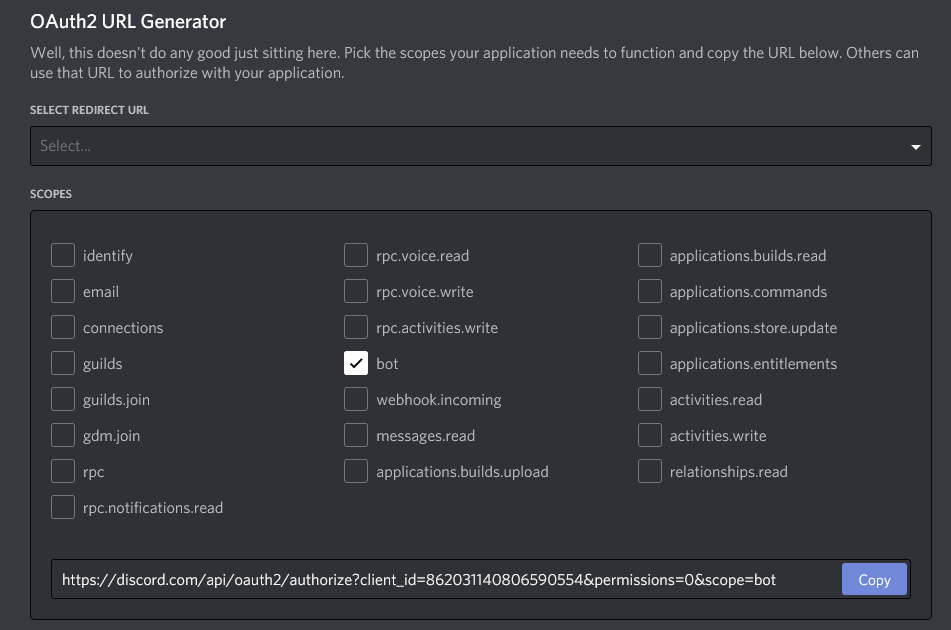Select the activities.read checkbox
This screenshot has height=630, width=951.
click(650, 400)
